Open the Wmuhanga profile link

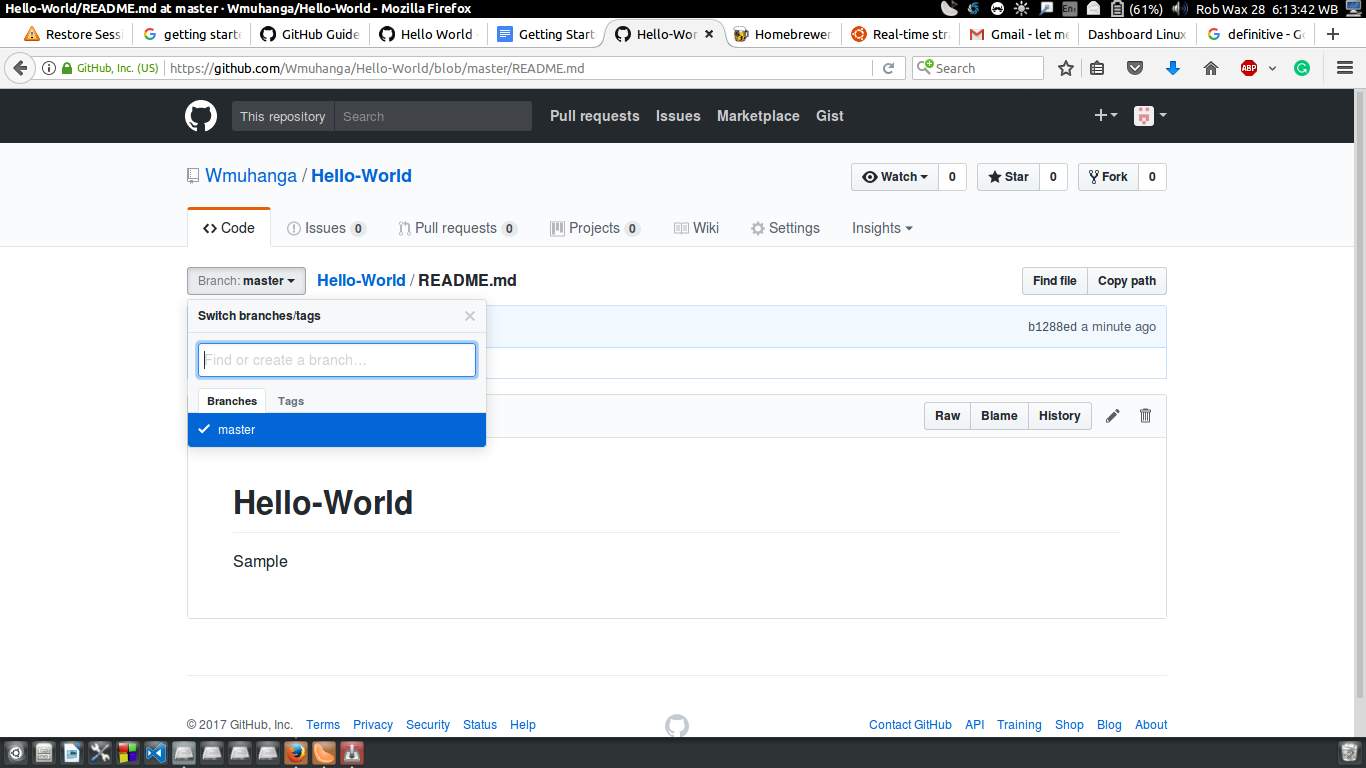250,175
